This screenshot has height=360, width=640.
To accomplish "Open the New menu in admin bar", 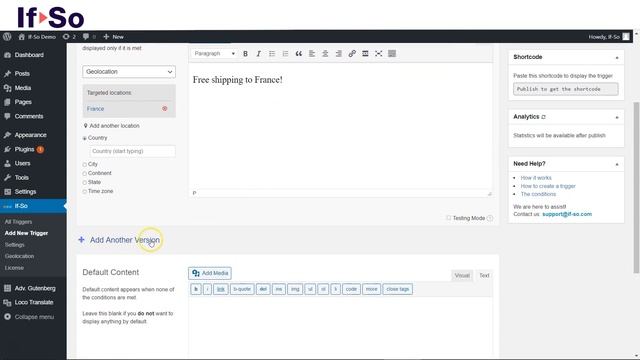I will pyautogui.click(x=113, y=37).
